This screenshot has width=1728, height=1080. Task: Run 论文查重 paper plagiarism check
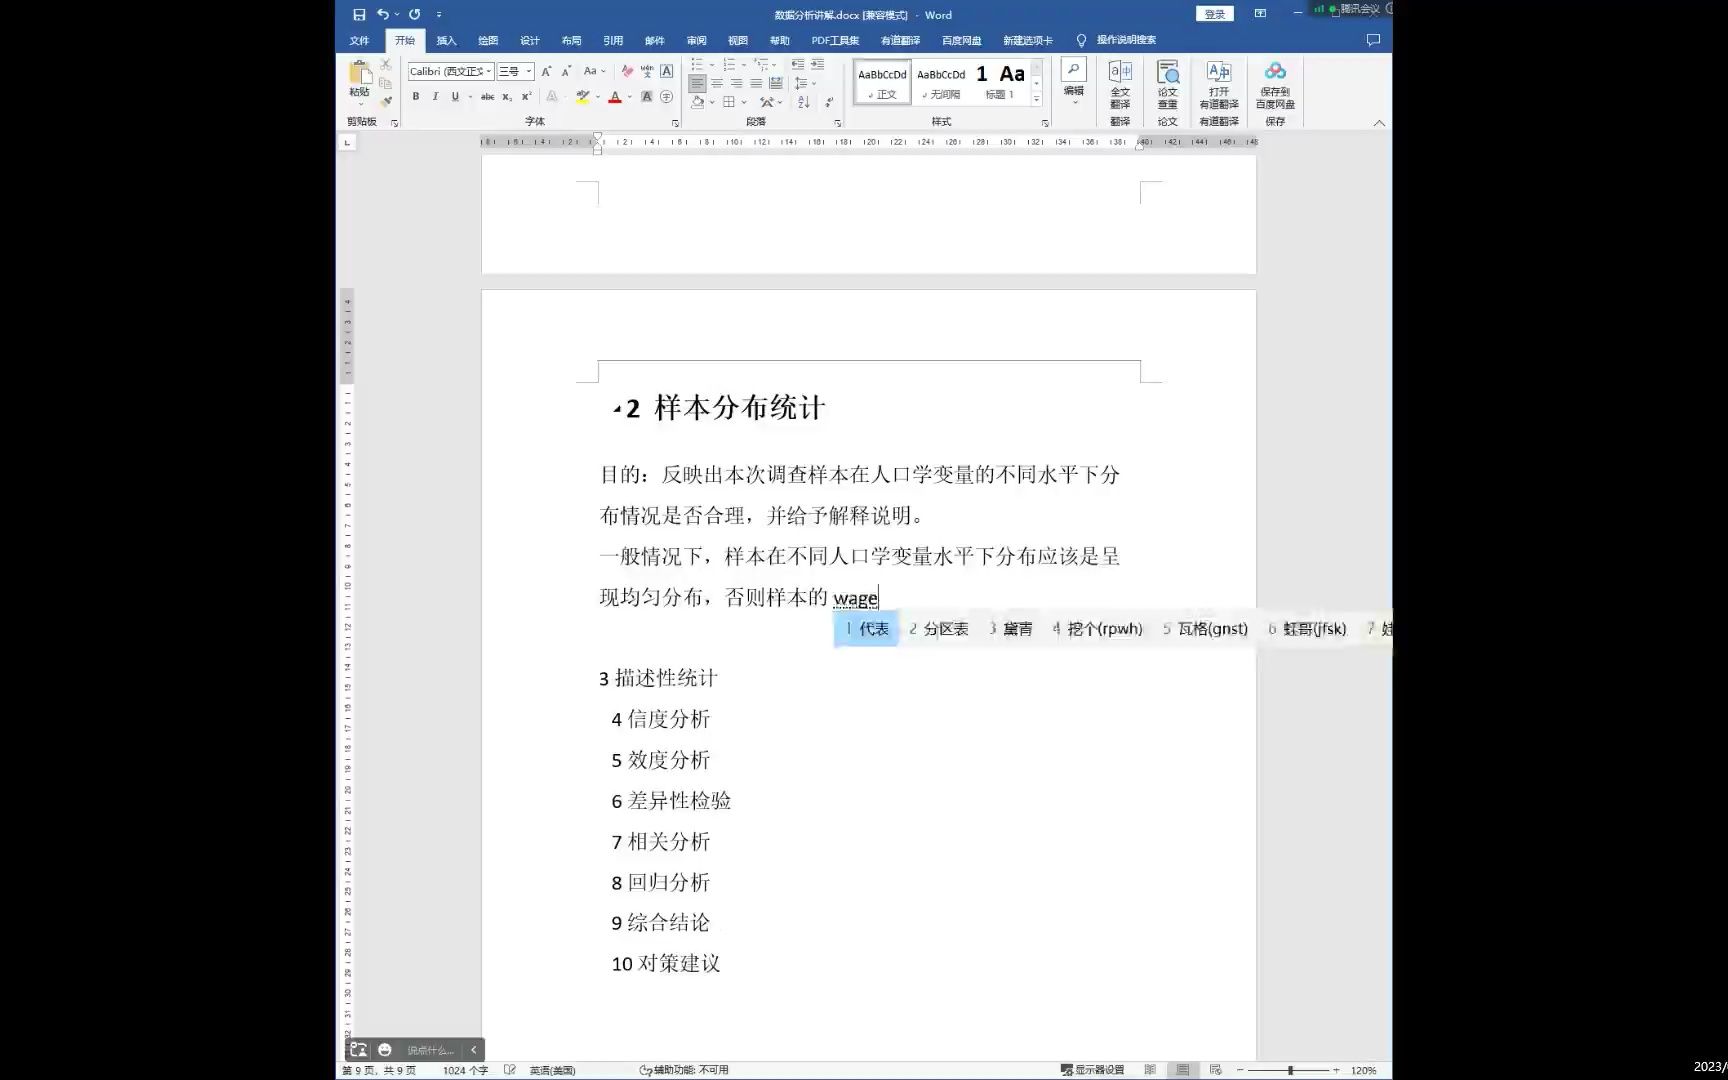click(1168, 85)
